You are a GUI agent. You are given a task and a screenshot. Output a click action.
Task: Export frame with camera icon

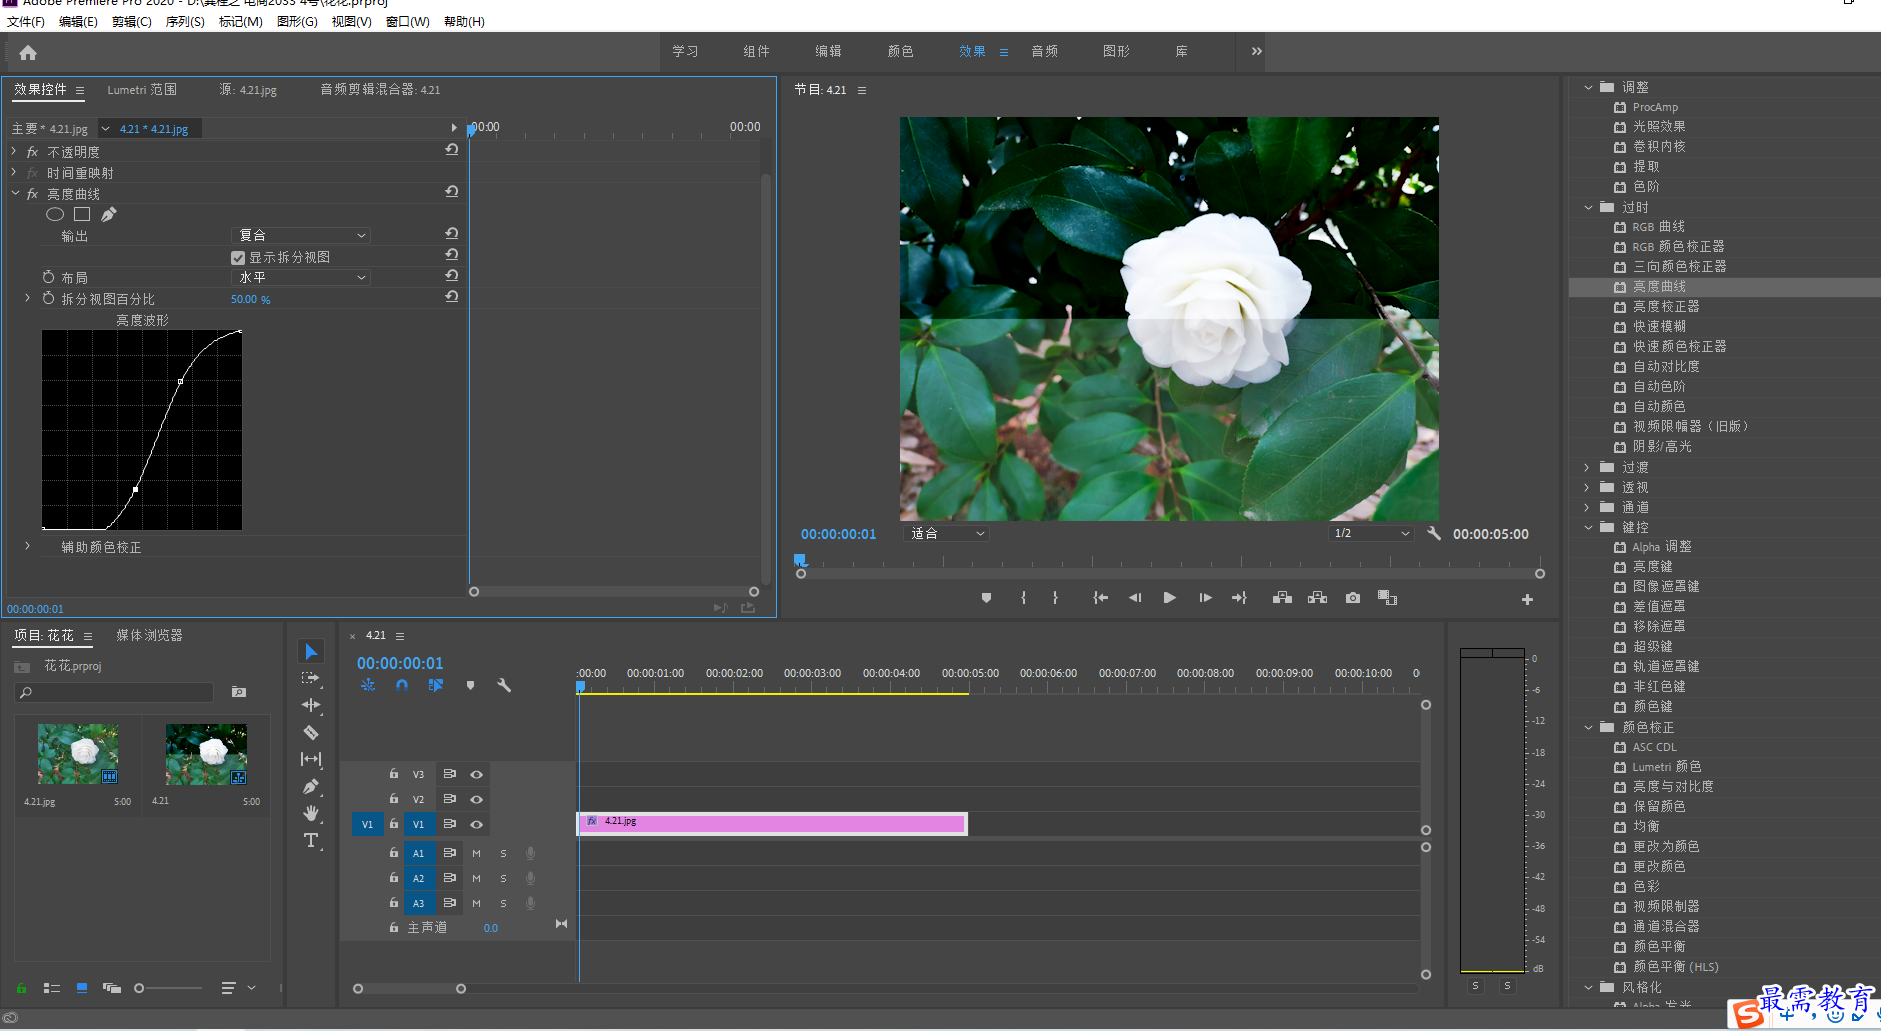pyautogui.click(x=1353, y=598)
